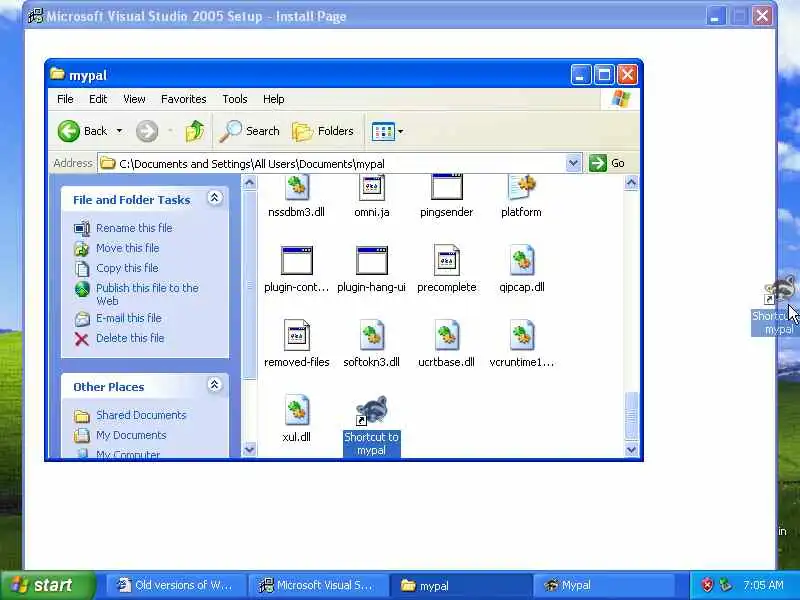Toggle the Folders pane
The height and width of the screenshot is (600, 800).
click(x=323, y=131)
